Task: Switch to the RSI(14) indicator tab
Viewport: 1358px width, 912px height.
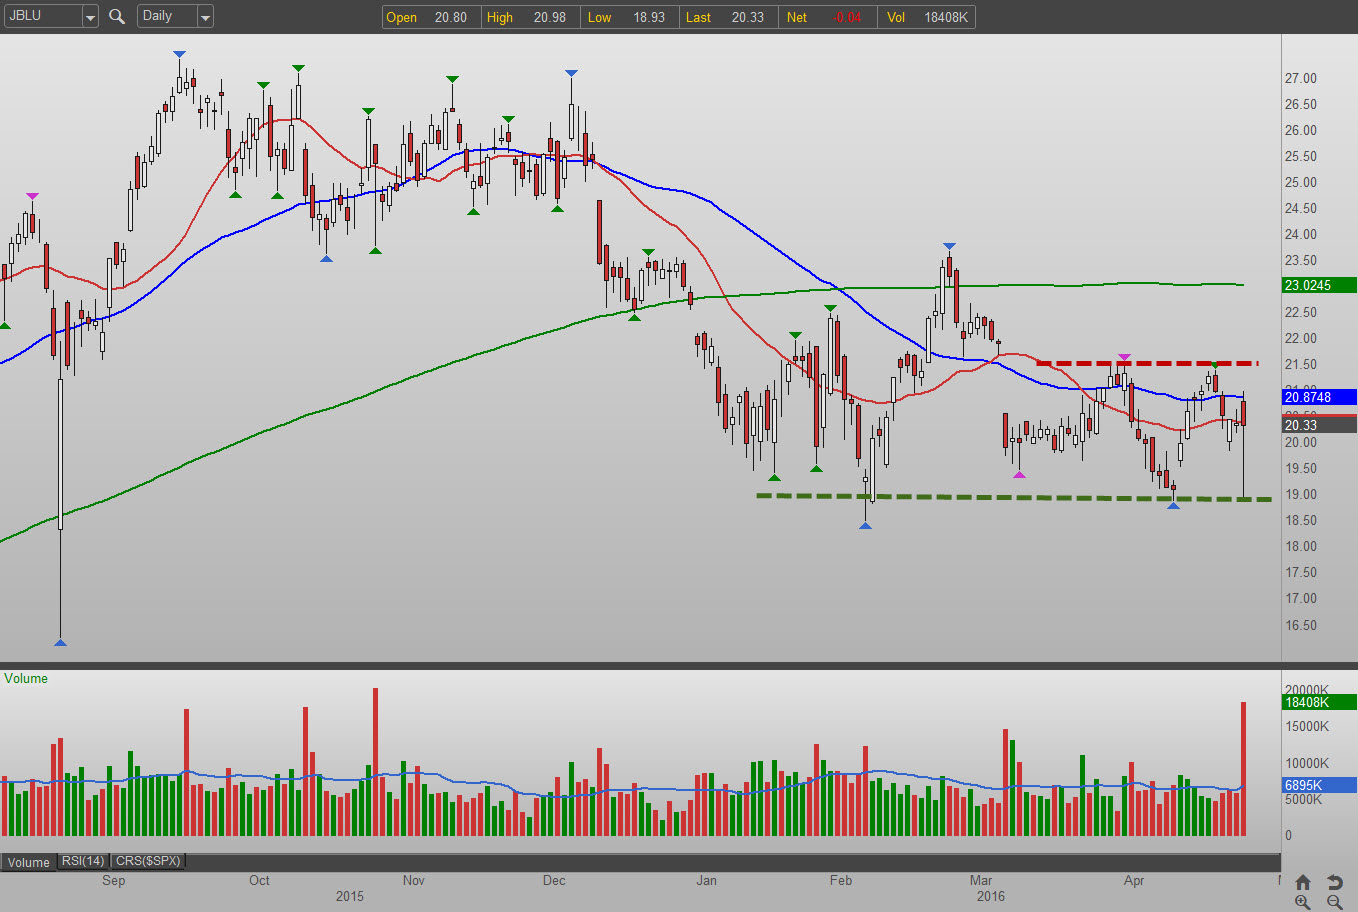Action: tap(83, 861)
